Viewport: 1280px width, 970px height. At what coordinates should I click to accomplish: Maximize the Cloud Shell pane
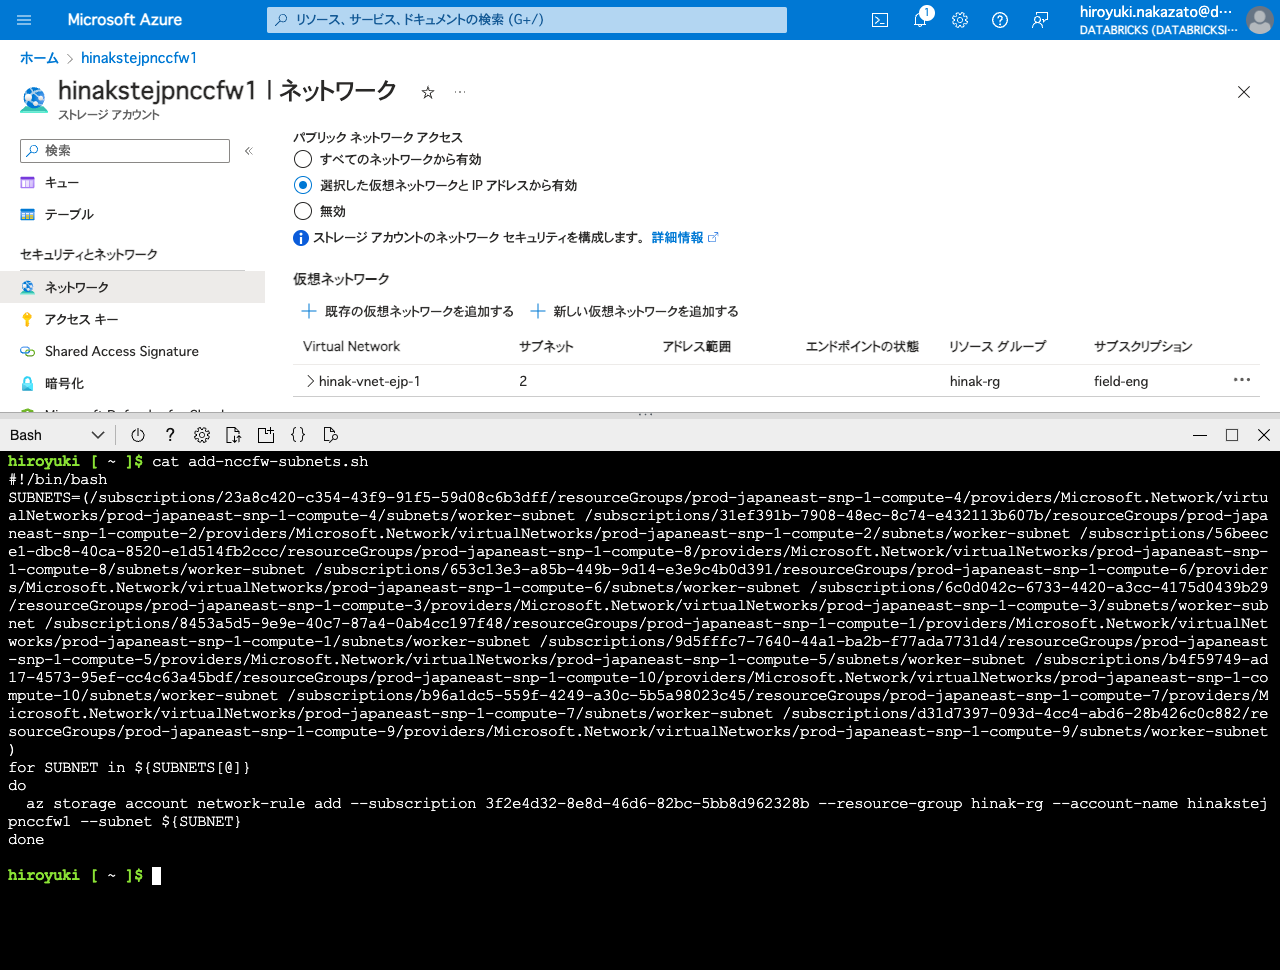click(x=1232, y=435)
